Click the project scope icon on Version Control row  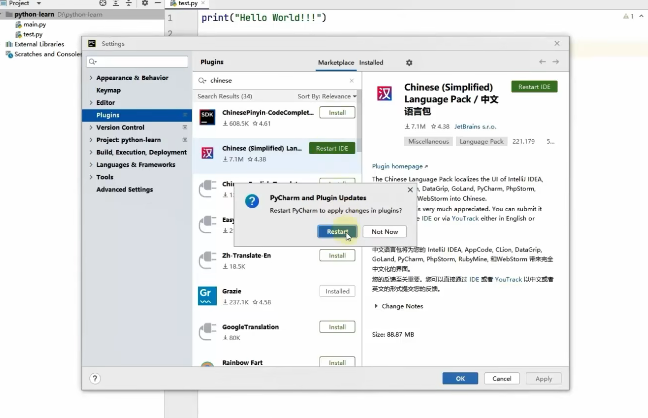point(185,127)
